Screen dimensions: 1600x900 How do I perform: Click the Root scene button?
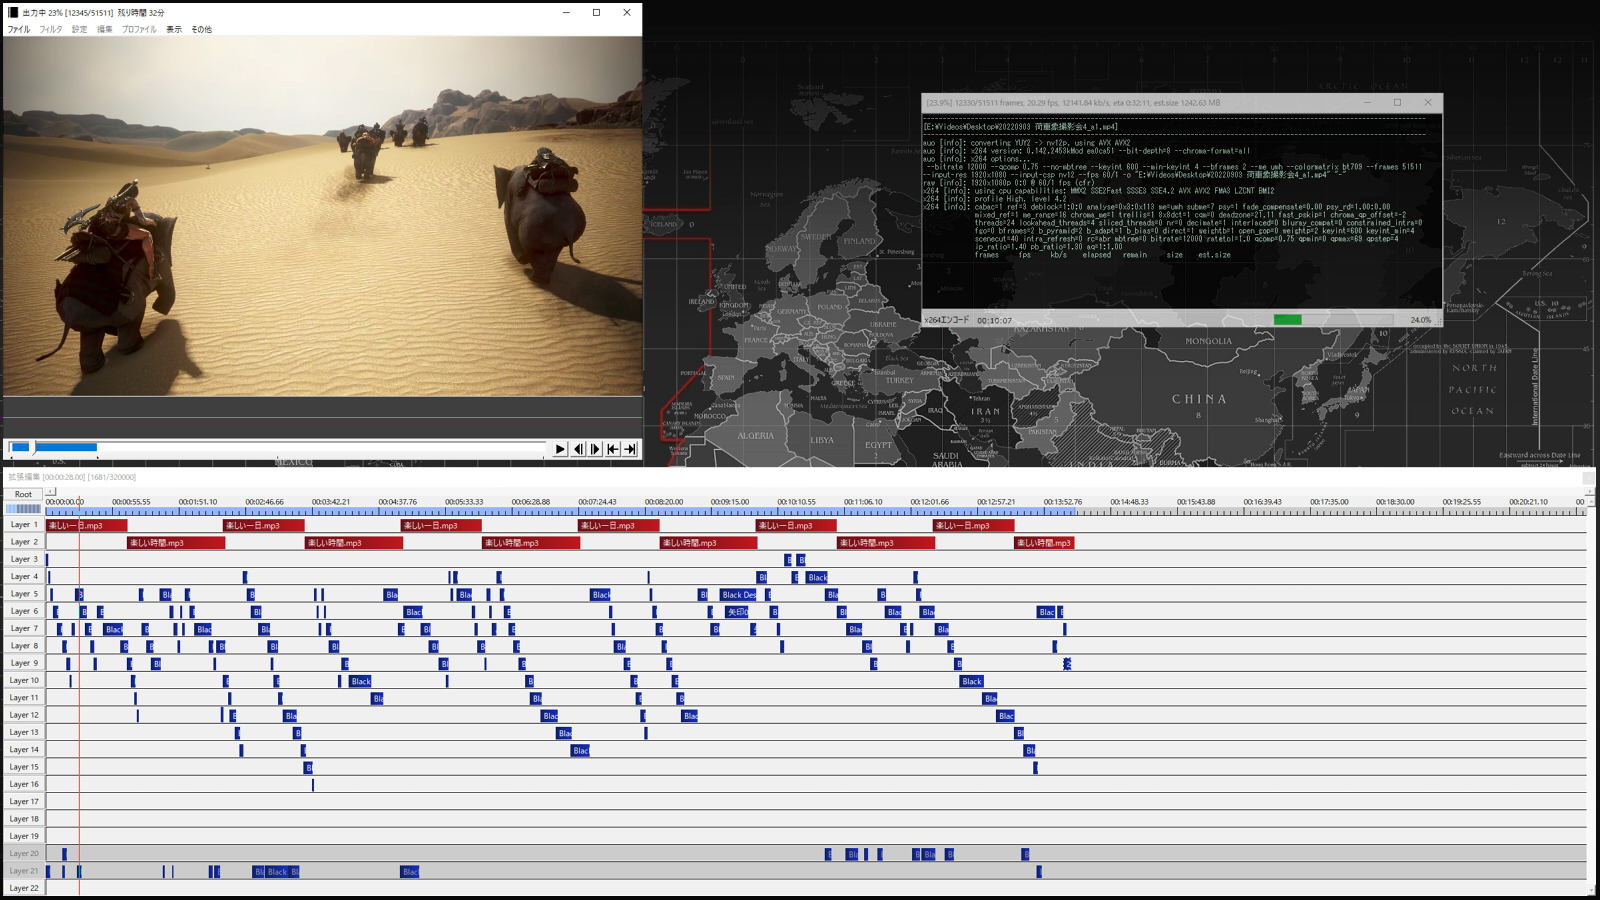pos(23,494)
